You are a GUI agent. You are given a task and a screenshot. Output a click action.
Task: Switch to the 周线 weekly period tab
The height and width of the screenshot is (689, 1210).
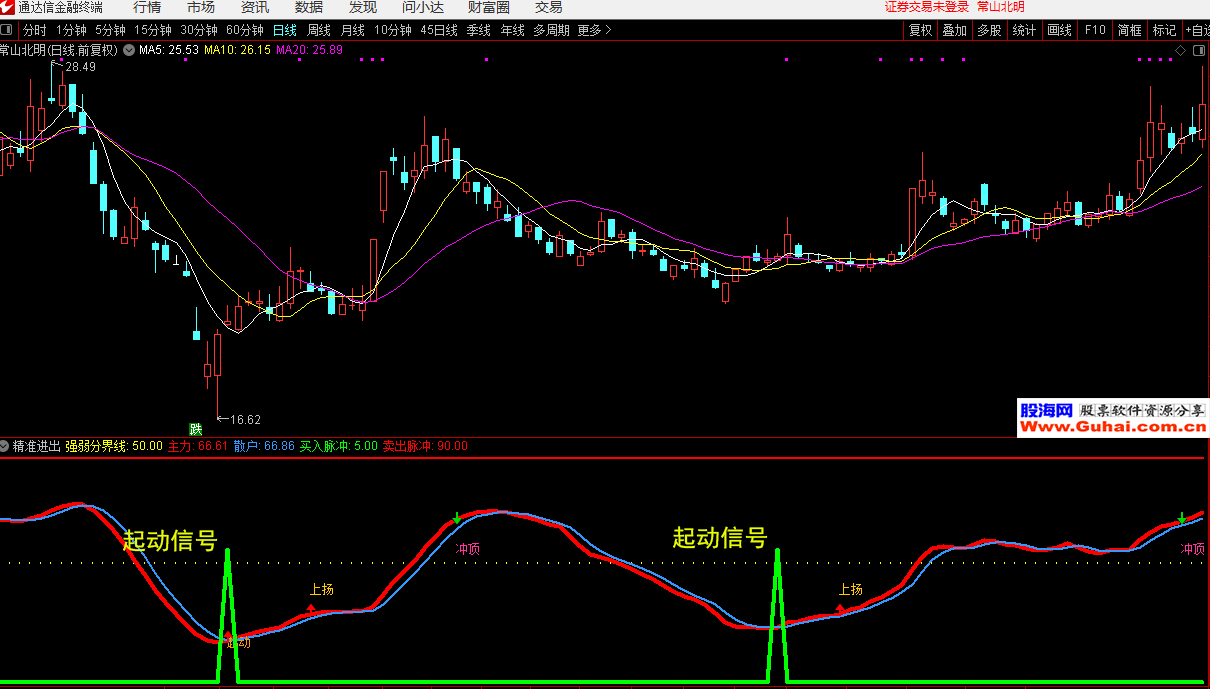(x=318, y=30)
